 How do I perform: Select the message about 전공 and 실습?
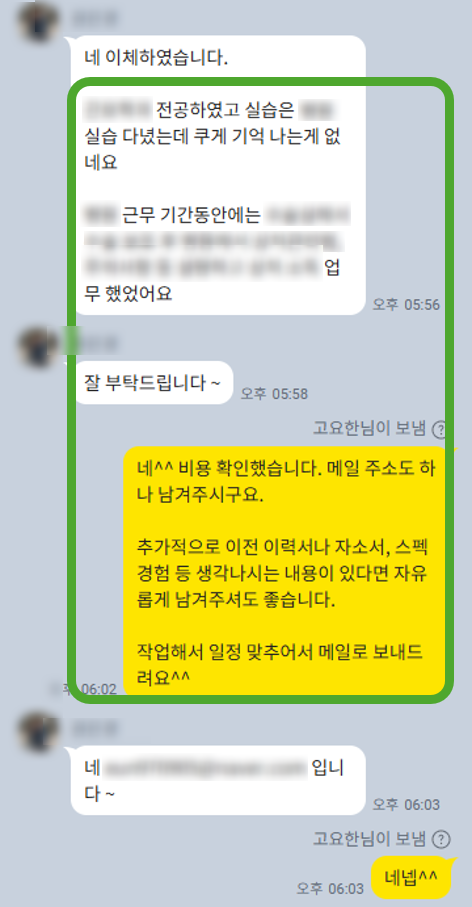click(220, 200)
